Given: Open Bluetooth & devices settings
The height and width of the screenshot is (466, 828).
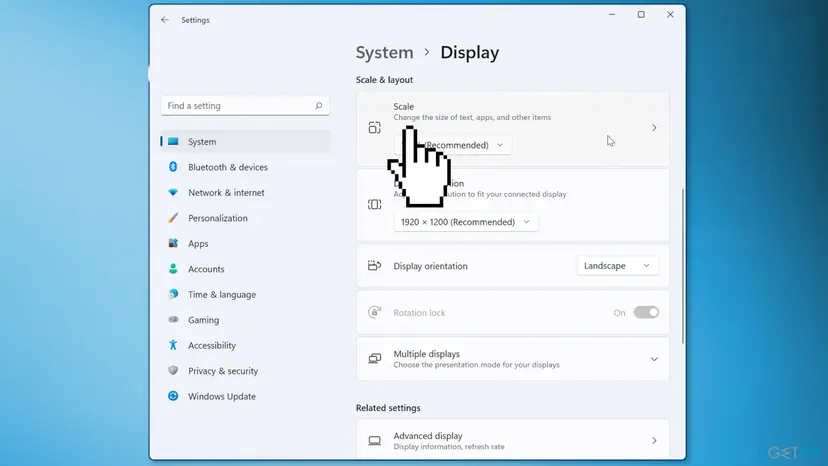Looking at the screenshot, I should [x=245, y=167].
